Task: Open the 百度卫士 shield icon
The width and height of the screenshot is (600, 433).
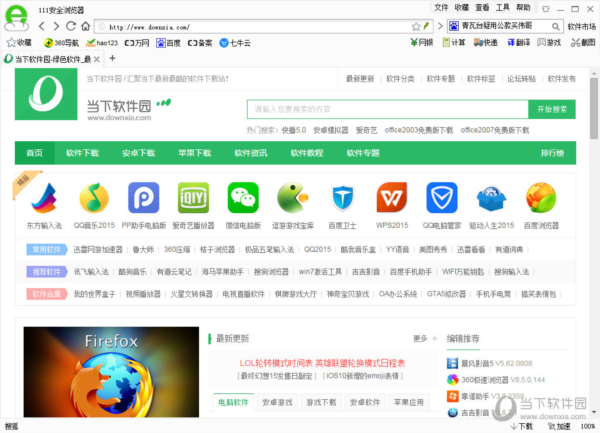Action: (x=342, y=198)
